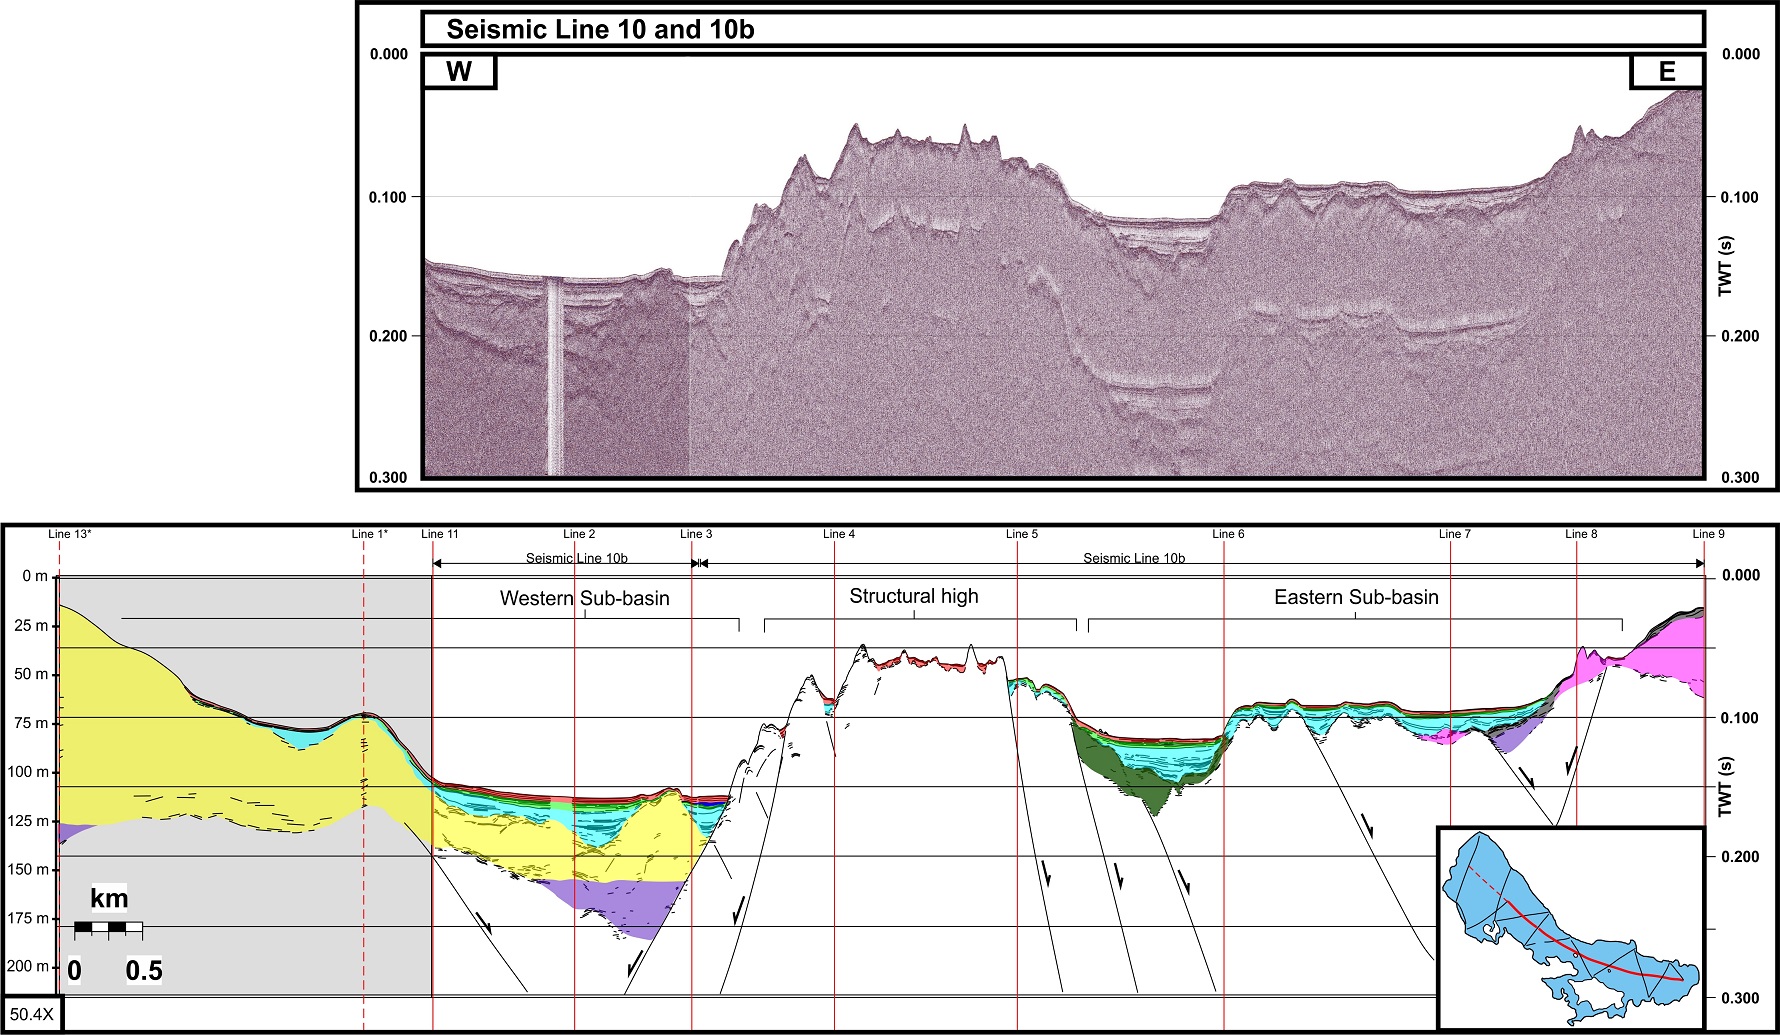Click the black-and-white km scale bar
The height and width of the screenshot is (1035, 1780).
pyautogui.click(x=108, y=927)
